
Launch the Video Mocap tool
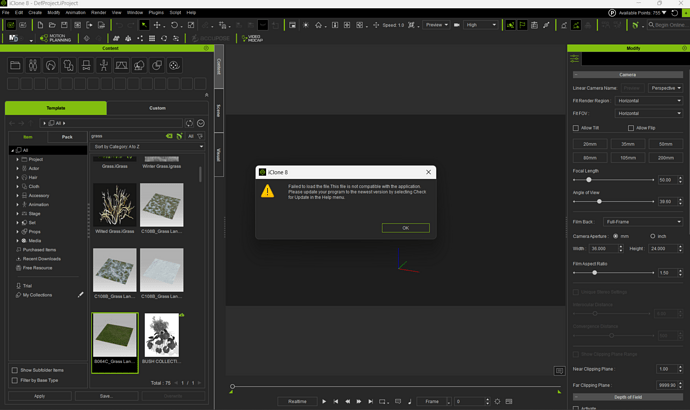tap(252, 38)
